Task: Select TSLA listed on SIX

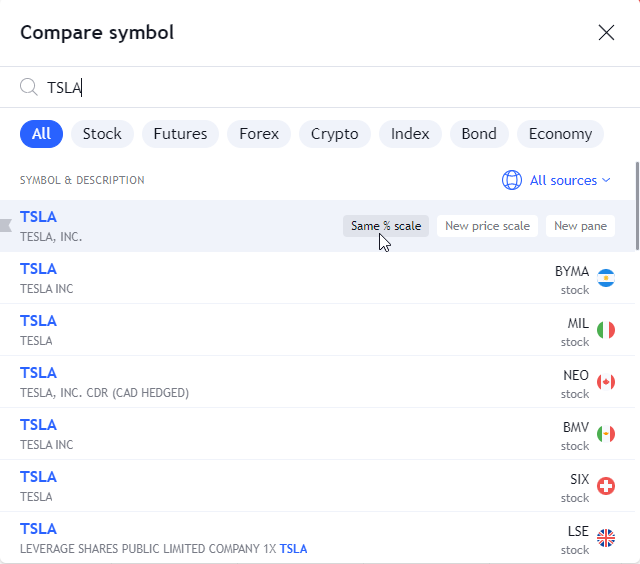Action: (x=318, y=486)
